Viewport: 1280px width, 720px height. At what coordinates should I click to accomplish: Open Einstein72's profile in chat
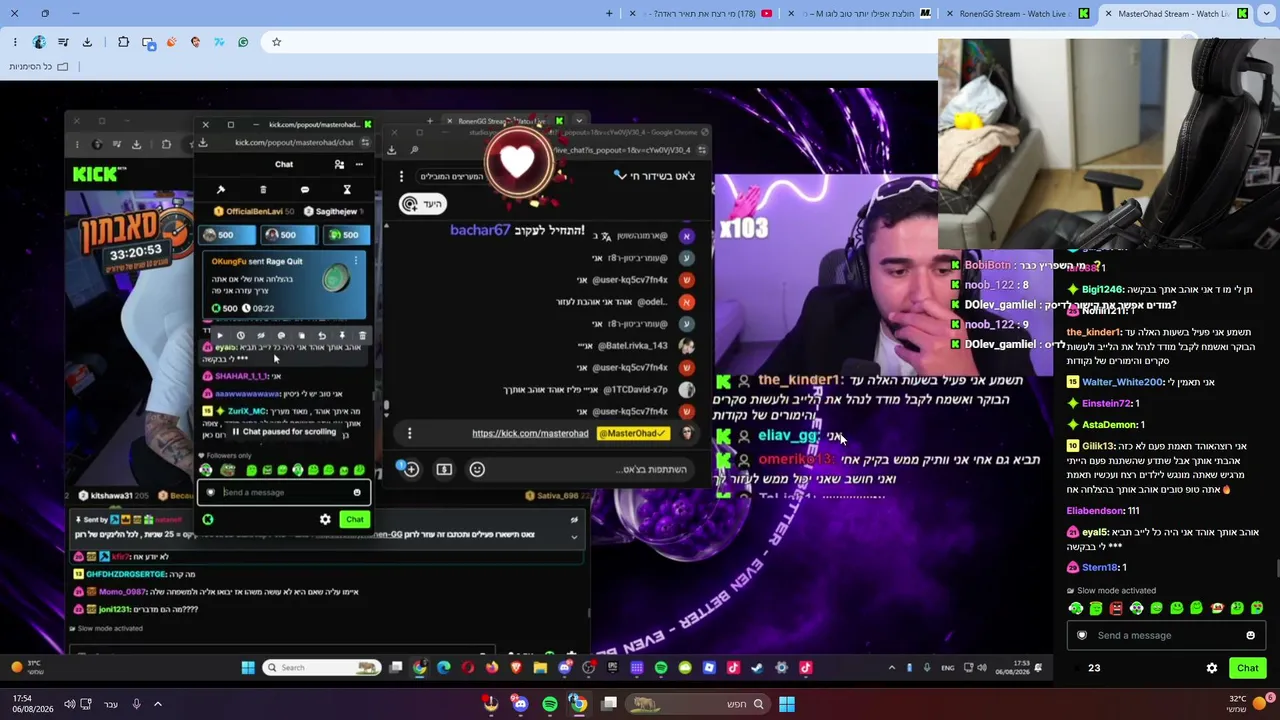1106,403
